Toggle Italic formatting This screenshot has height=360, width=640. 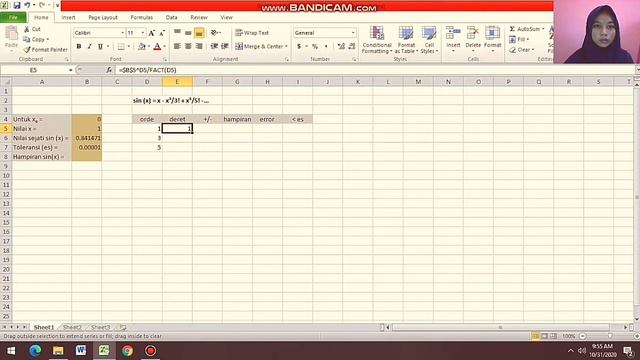click(x=89, y=47)
